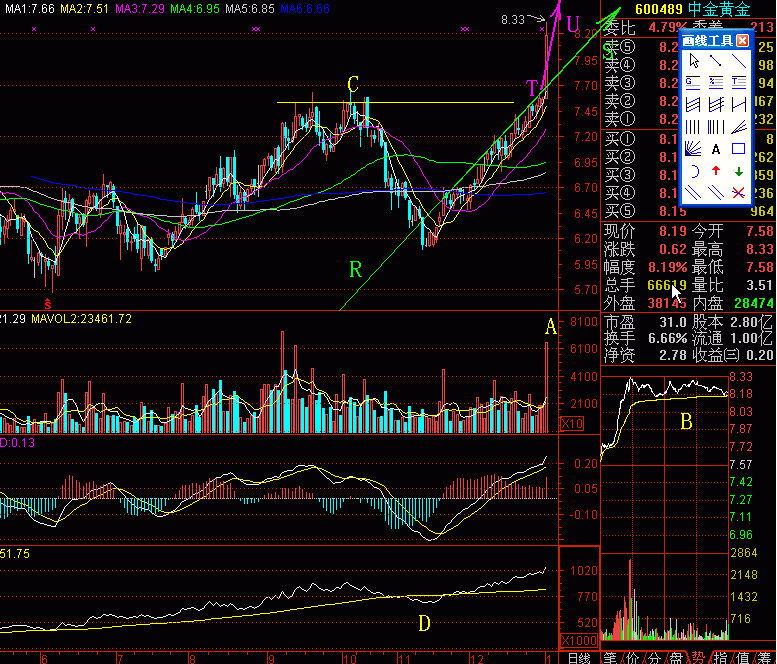Open the 笔 tick details tab
777x664 pixels.
click(x=611, y=657)
